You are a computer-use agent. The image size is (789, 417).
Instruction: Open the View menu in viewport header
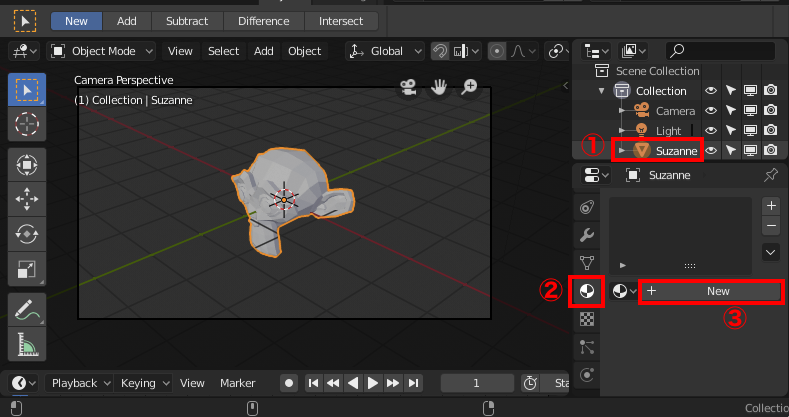pyautogui.click(x=180, y=51)
